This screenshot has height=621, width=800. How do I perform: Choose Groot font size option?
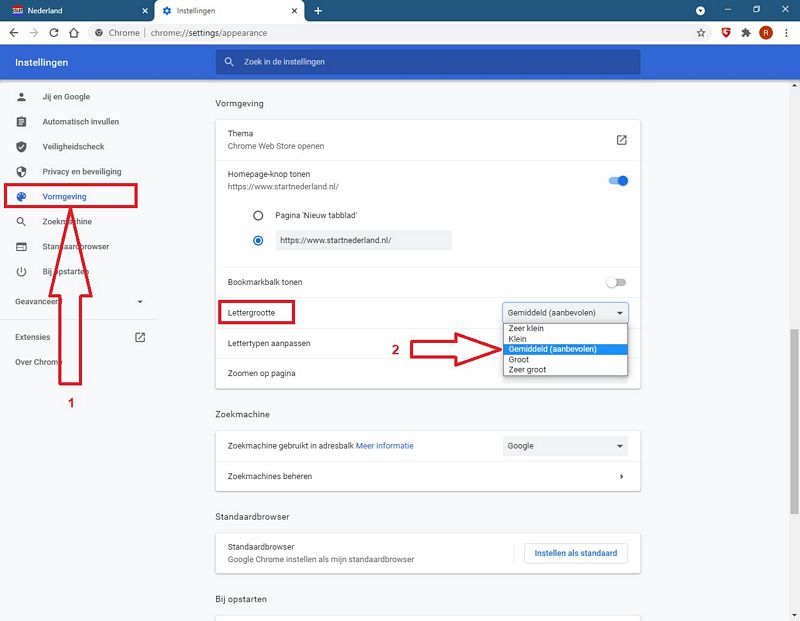tap(565, 359)
